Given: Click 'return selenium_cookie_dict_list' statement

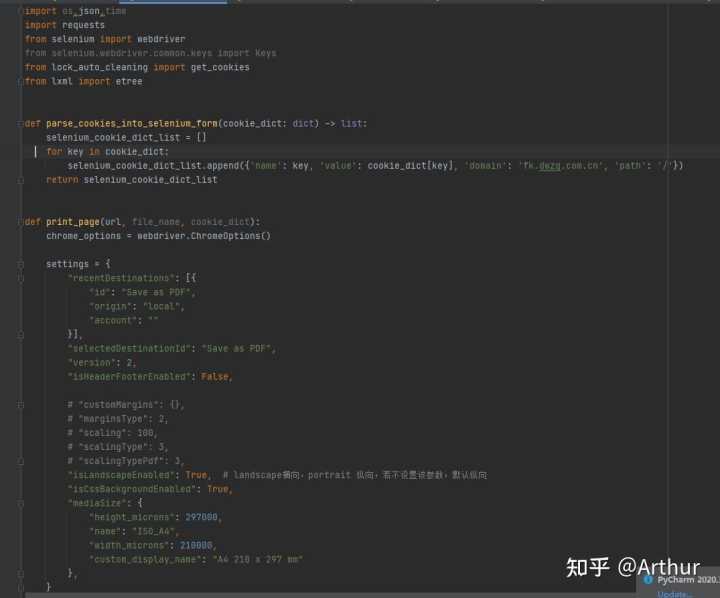Looking at the screenshot, I should pos(132,180).
